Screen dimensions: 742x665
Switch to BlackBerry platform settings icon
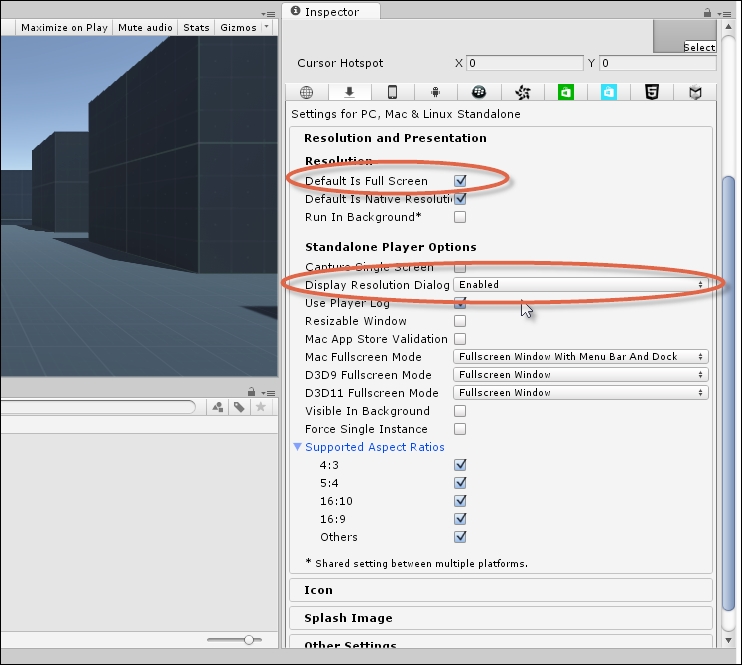click(x=479, y=92)
